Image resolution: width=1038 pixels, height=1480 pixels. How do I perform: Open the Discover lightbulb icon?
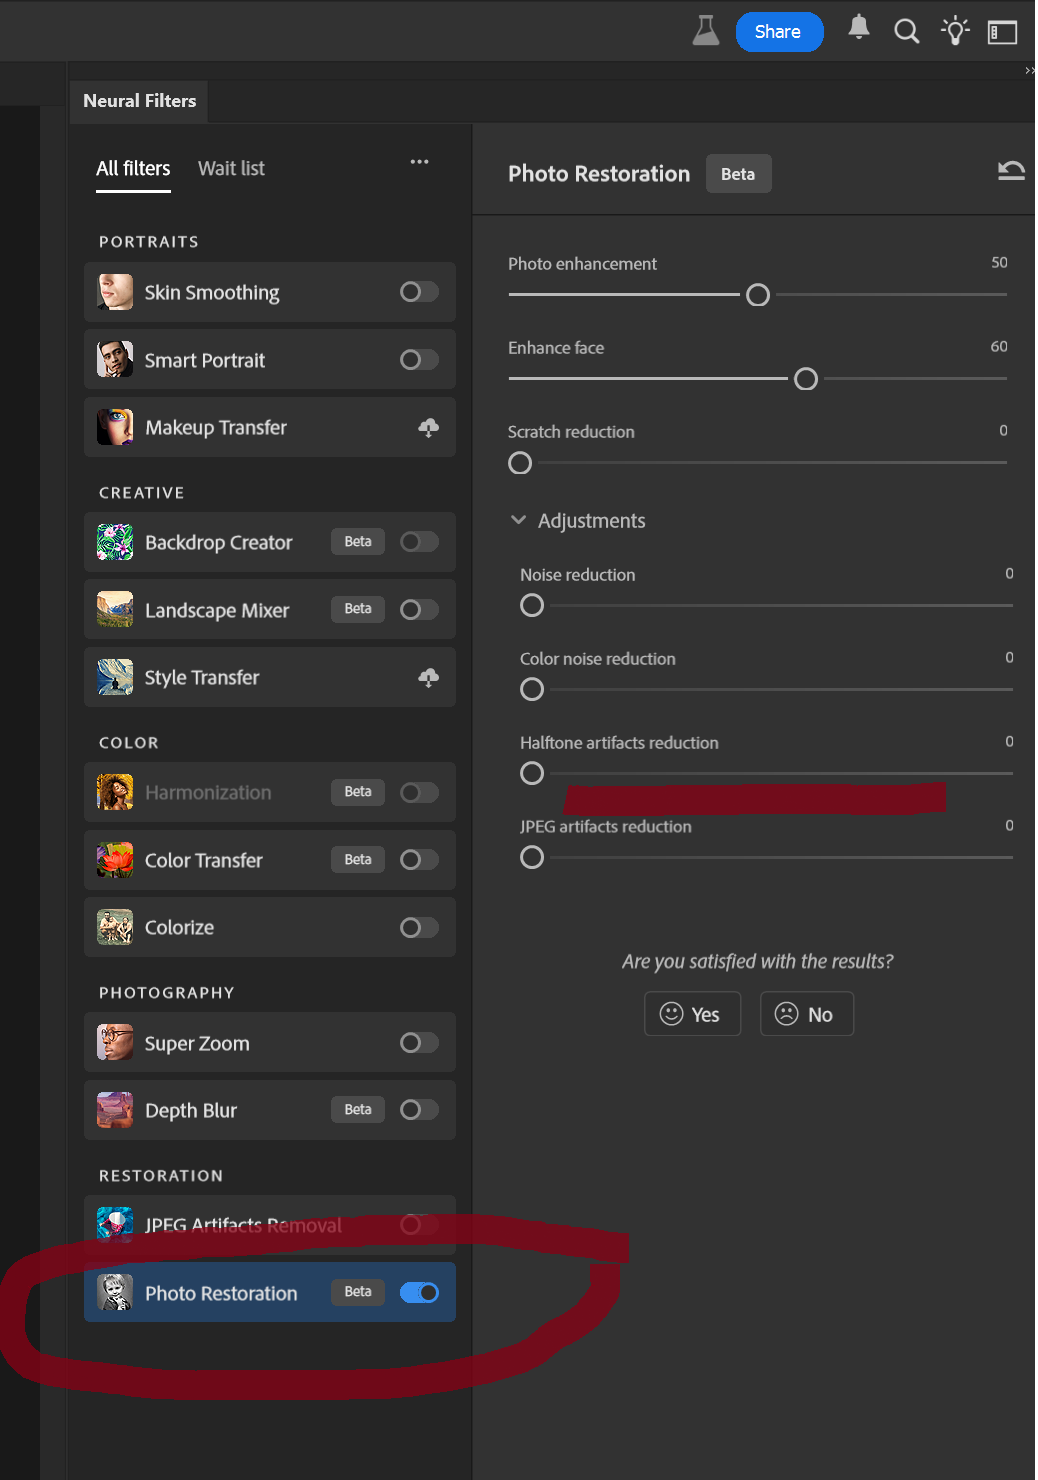[955, 31]
